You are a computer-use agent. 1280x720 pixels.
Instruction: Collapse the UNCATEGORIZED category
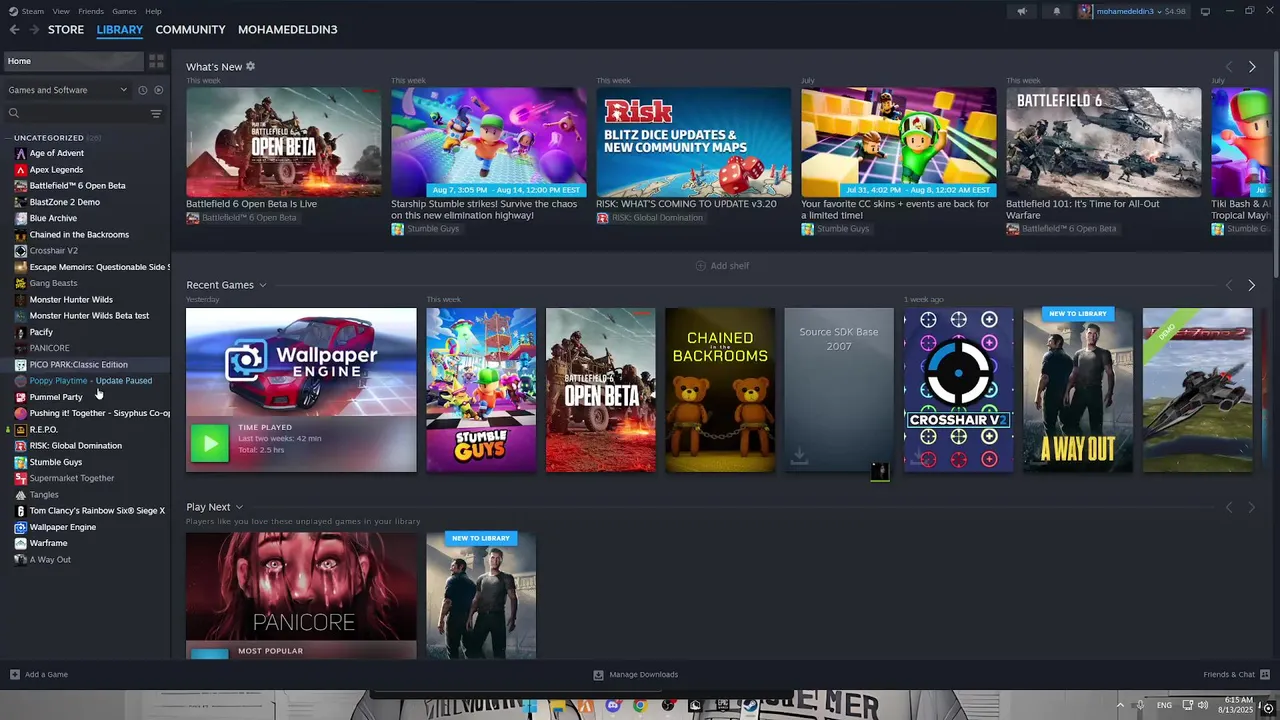pyautogui.click(x=8, y=138)
